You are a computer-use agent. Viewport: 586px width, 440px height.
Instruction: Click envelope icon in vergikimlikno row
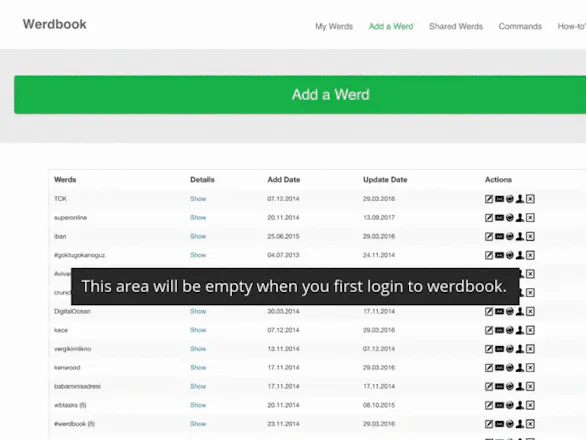point(499,349)
